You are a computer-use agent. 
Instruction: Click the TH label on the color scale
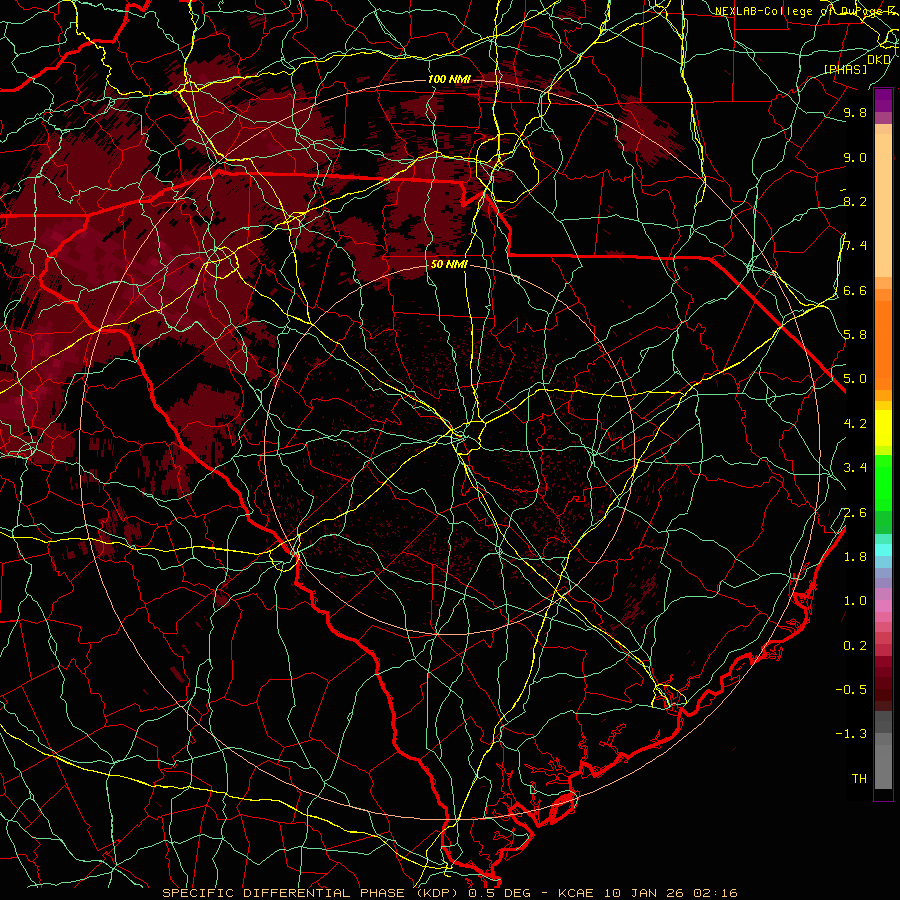(x=859, y=779)
